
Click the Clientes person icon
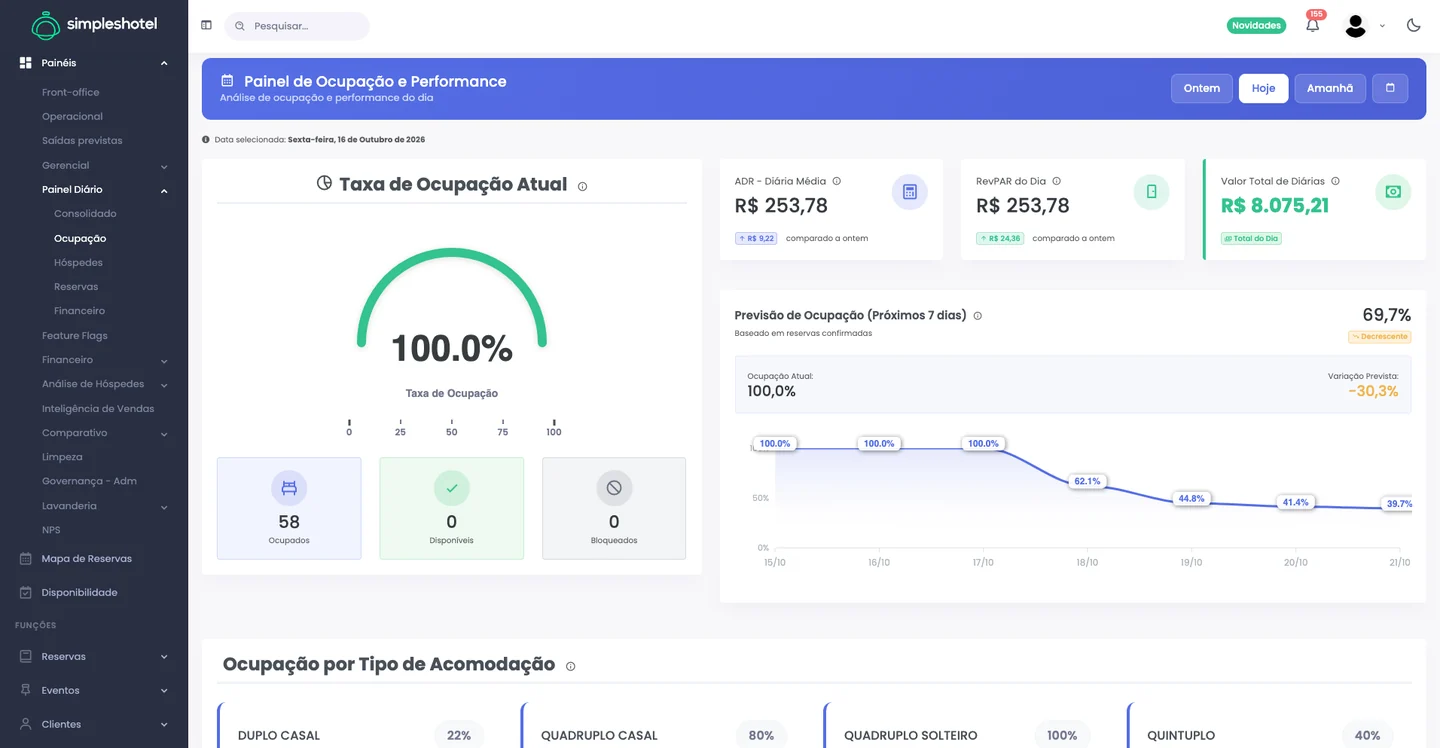coord(26,724)
